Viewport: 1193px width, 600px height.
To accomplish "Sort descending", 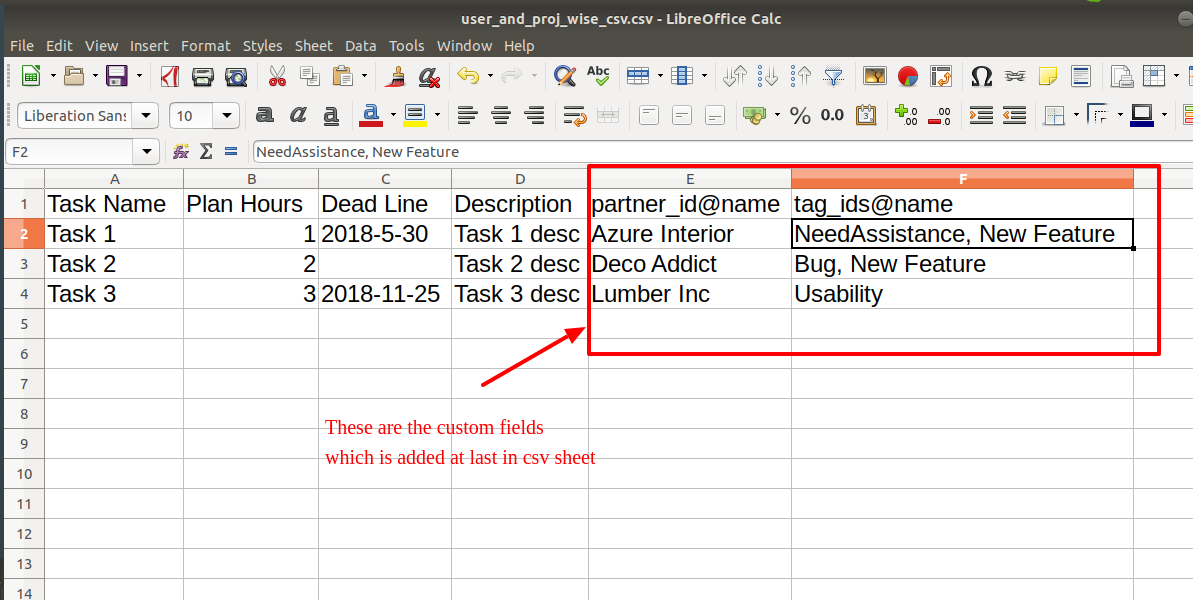I will pos(800,75).
